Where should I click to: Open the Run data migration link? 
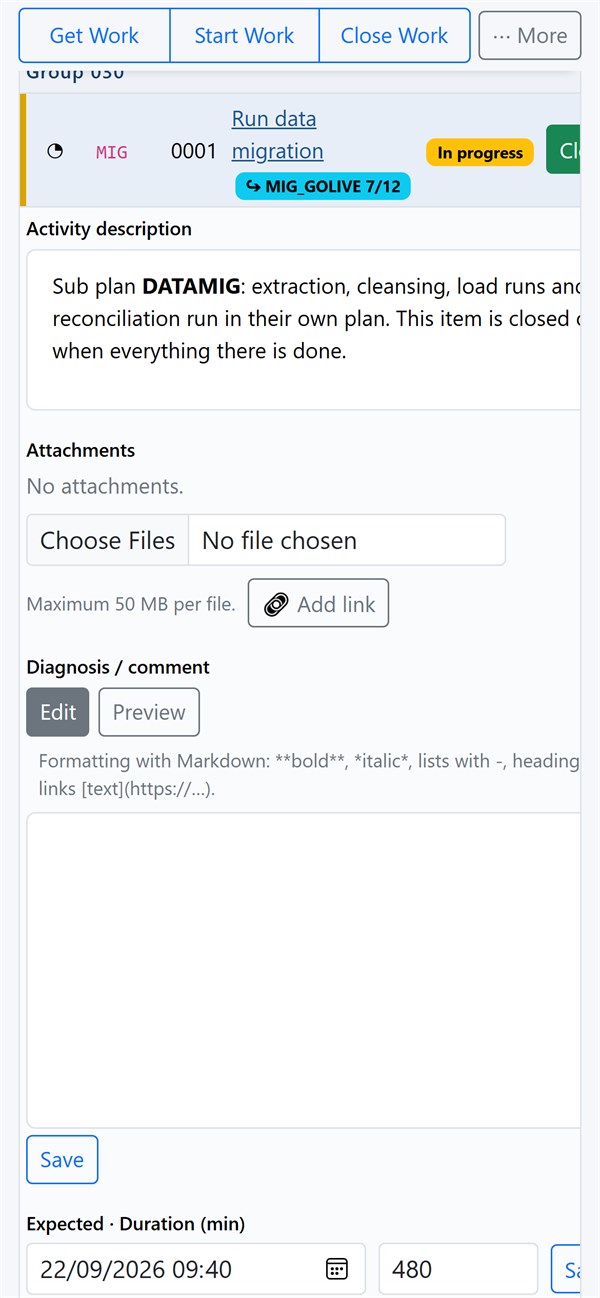278,135
